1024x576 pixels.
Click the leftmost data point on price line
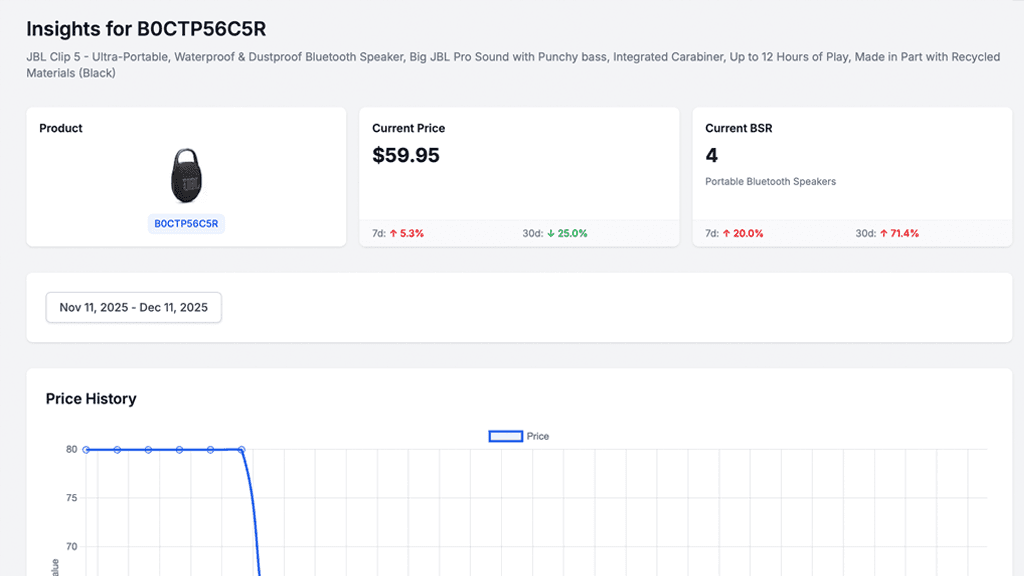pos(86,450)
